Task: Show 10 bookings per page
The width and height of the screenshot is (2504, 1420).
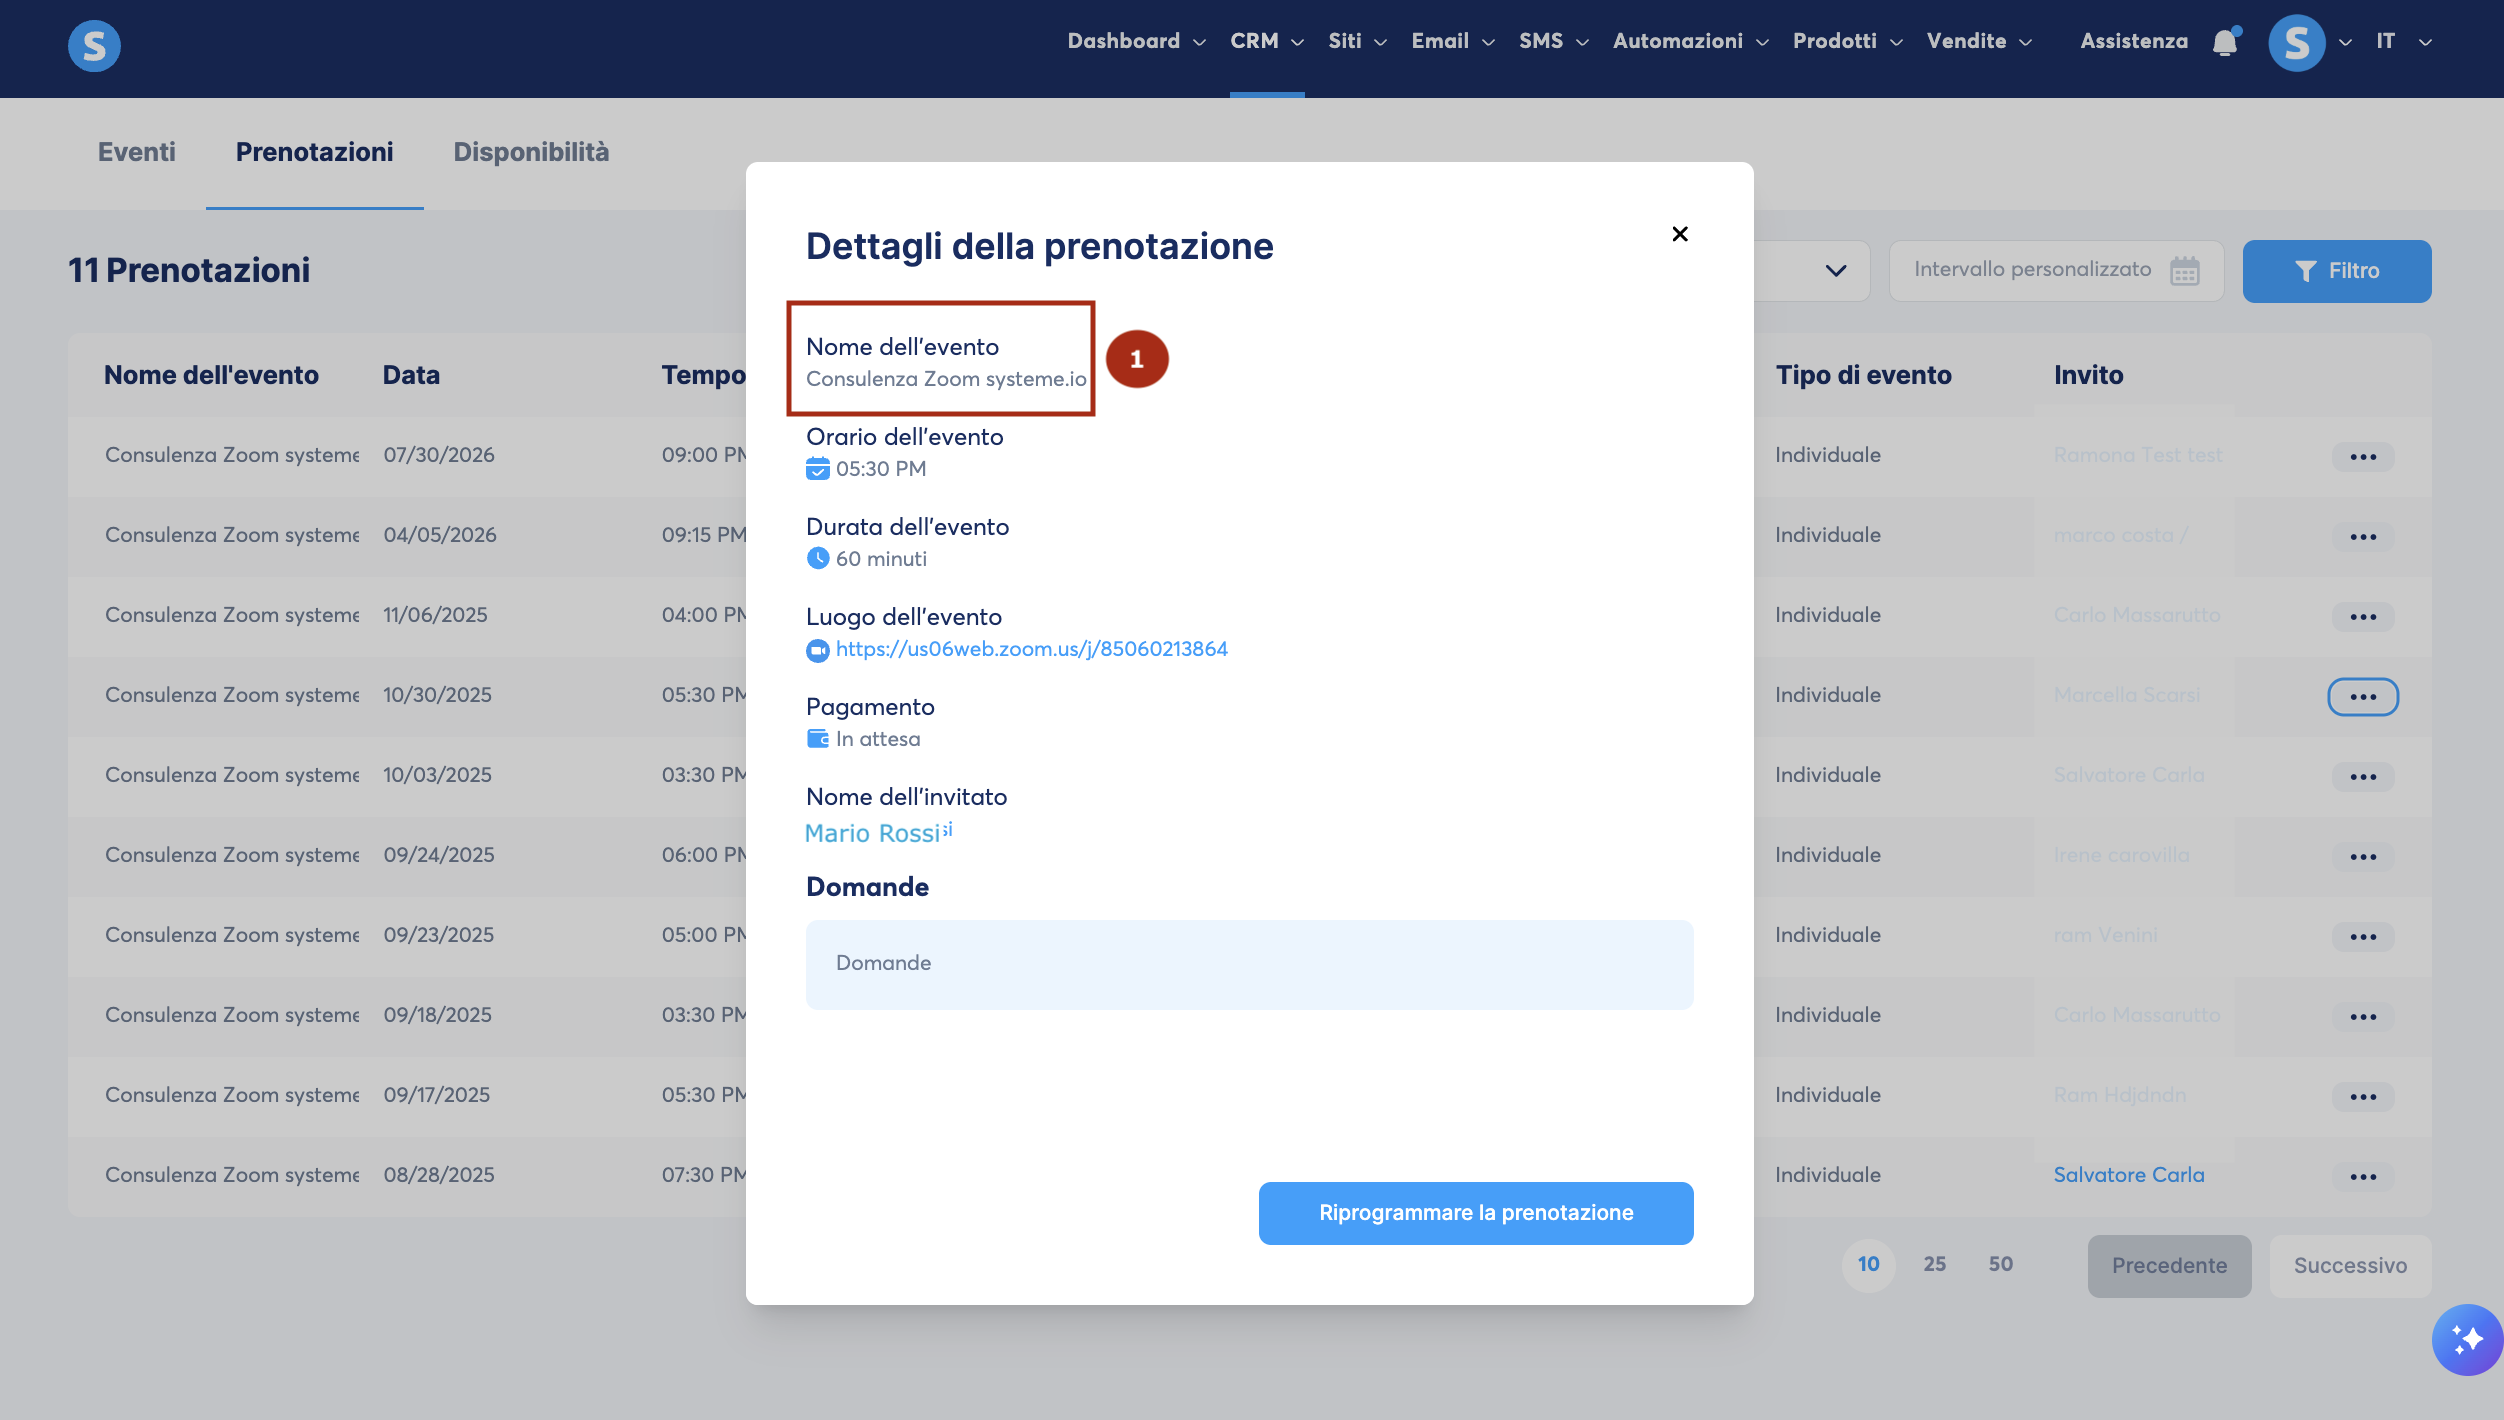Action: click(1868, 1264)
